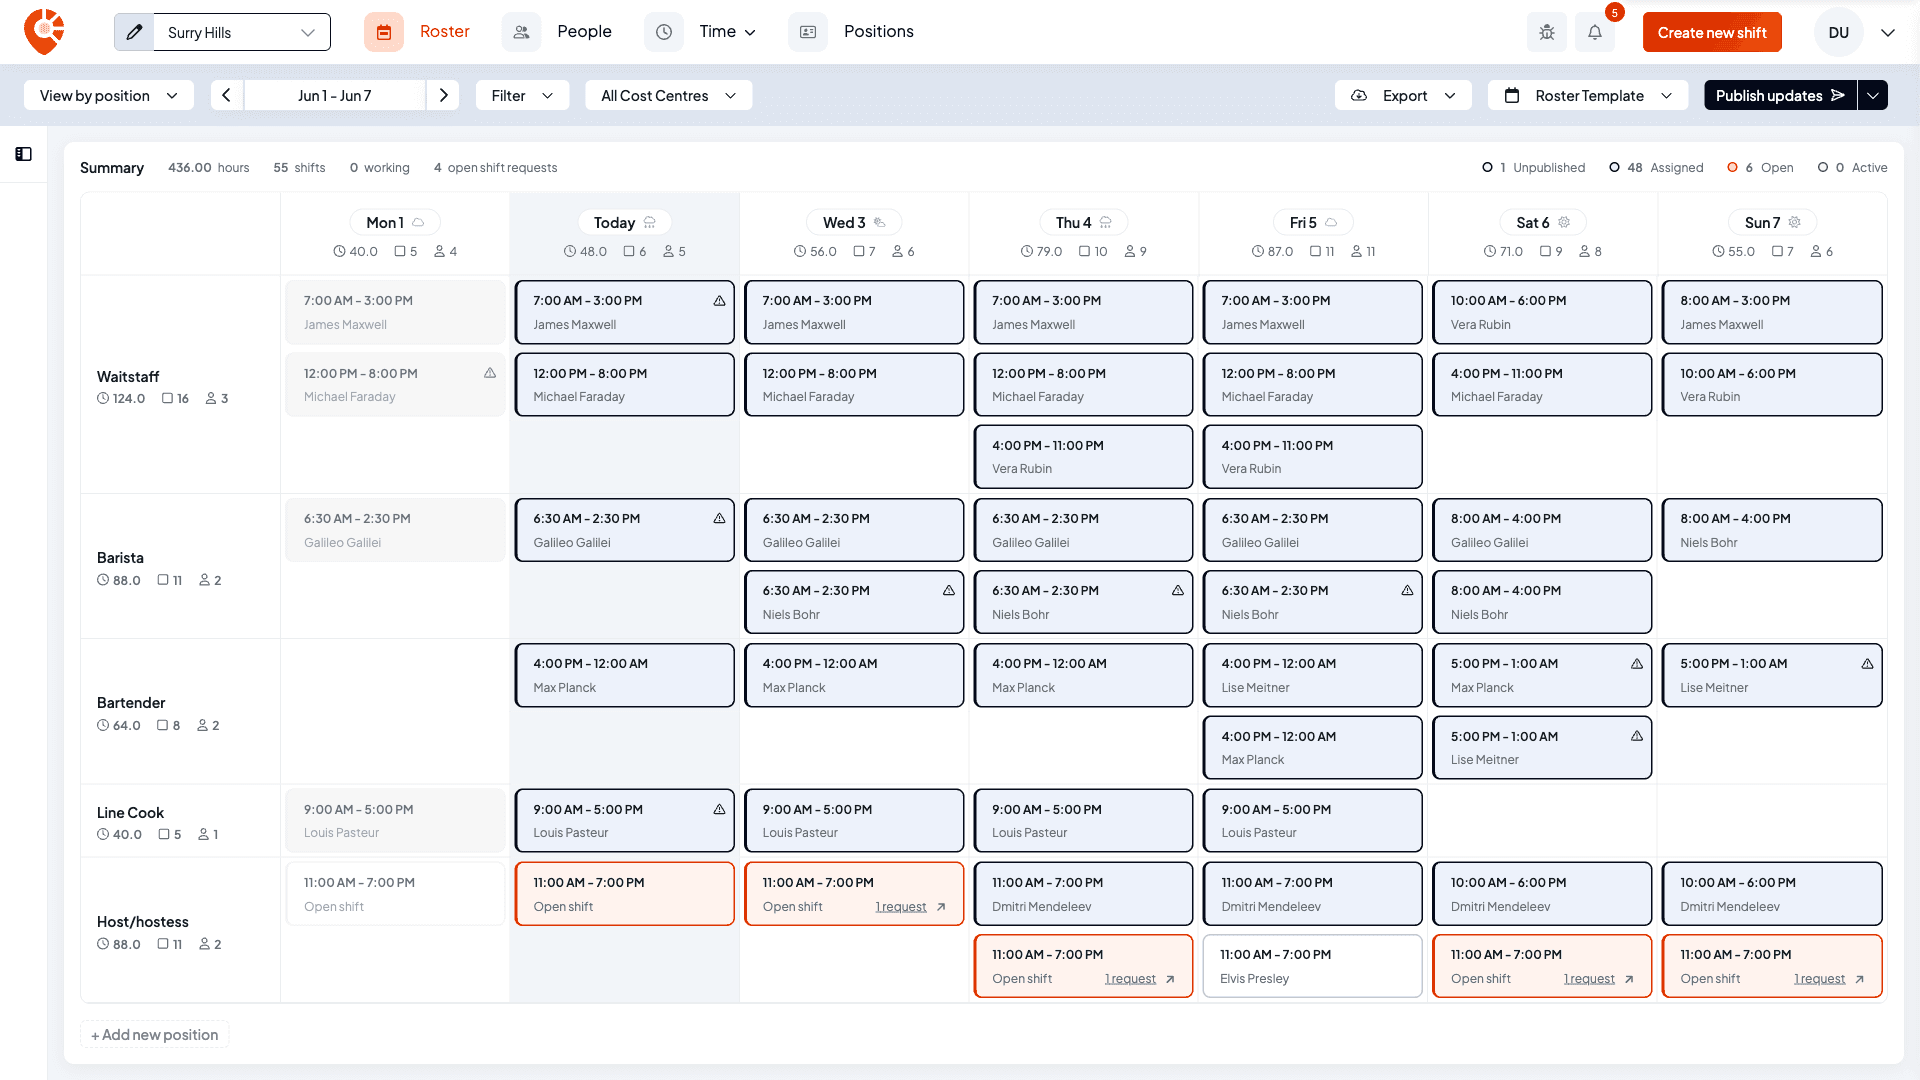Click warning icon on Sunday Lise Meitner shift
This screenshot has width=1920, height=1080.
tap(1867, 664)
